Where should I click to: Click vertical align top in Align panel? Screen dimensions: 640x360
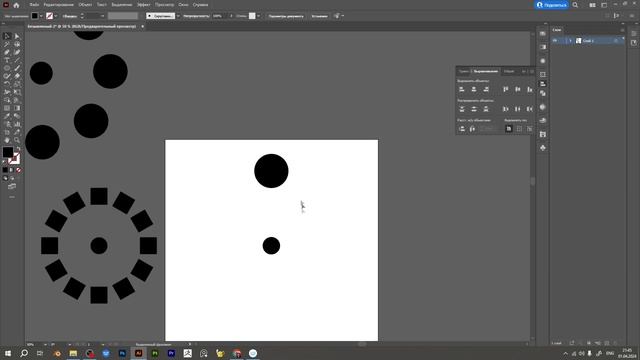tap(506, 89)
